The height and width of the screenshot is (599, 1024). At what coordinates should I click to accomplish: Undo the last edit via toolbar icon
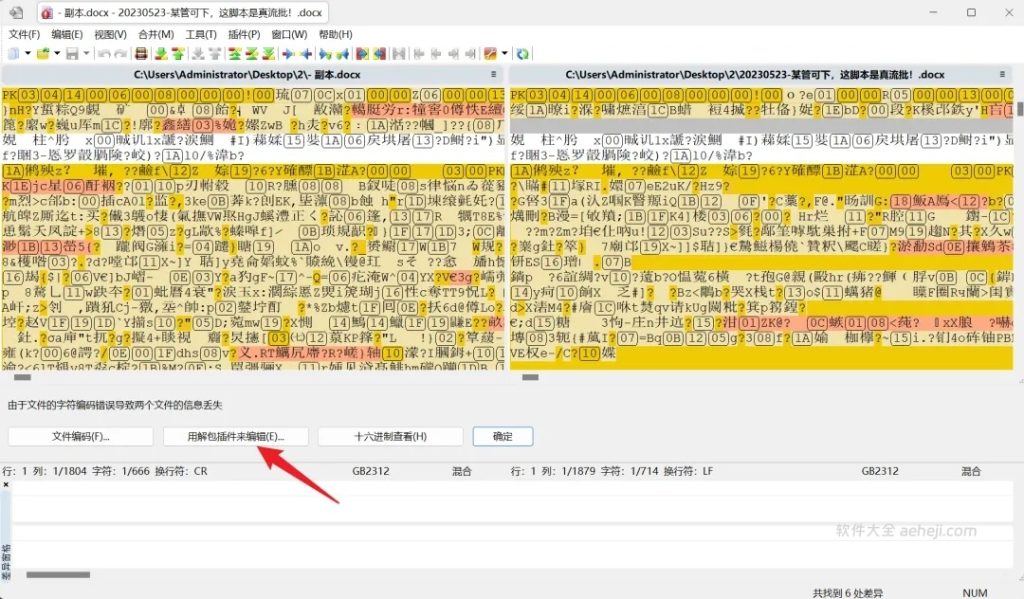(x=104, y=51)
